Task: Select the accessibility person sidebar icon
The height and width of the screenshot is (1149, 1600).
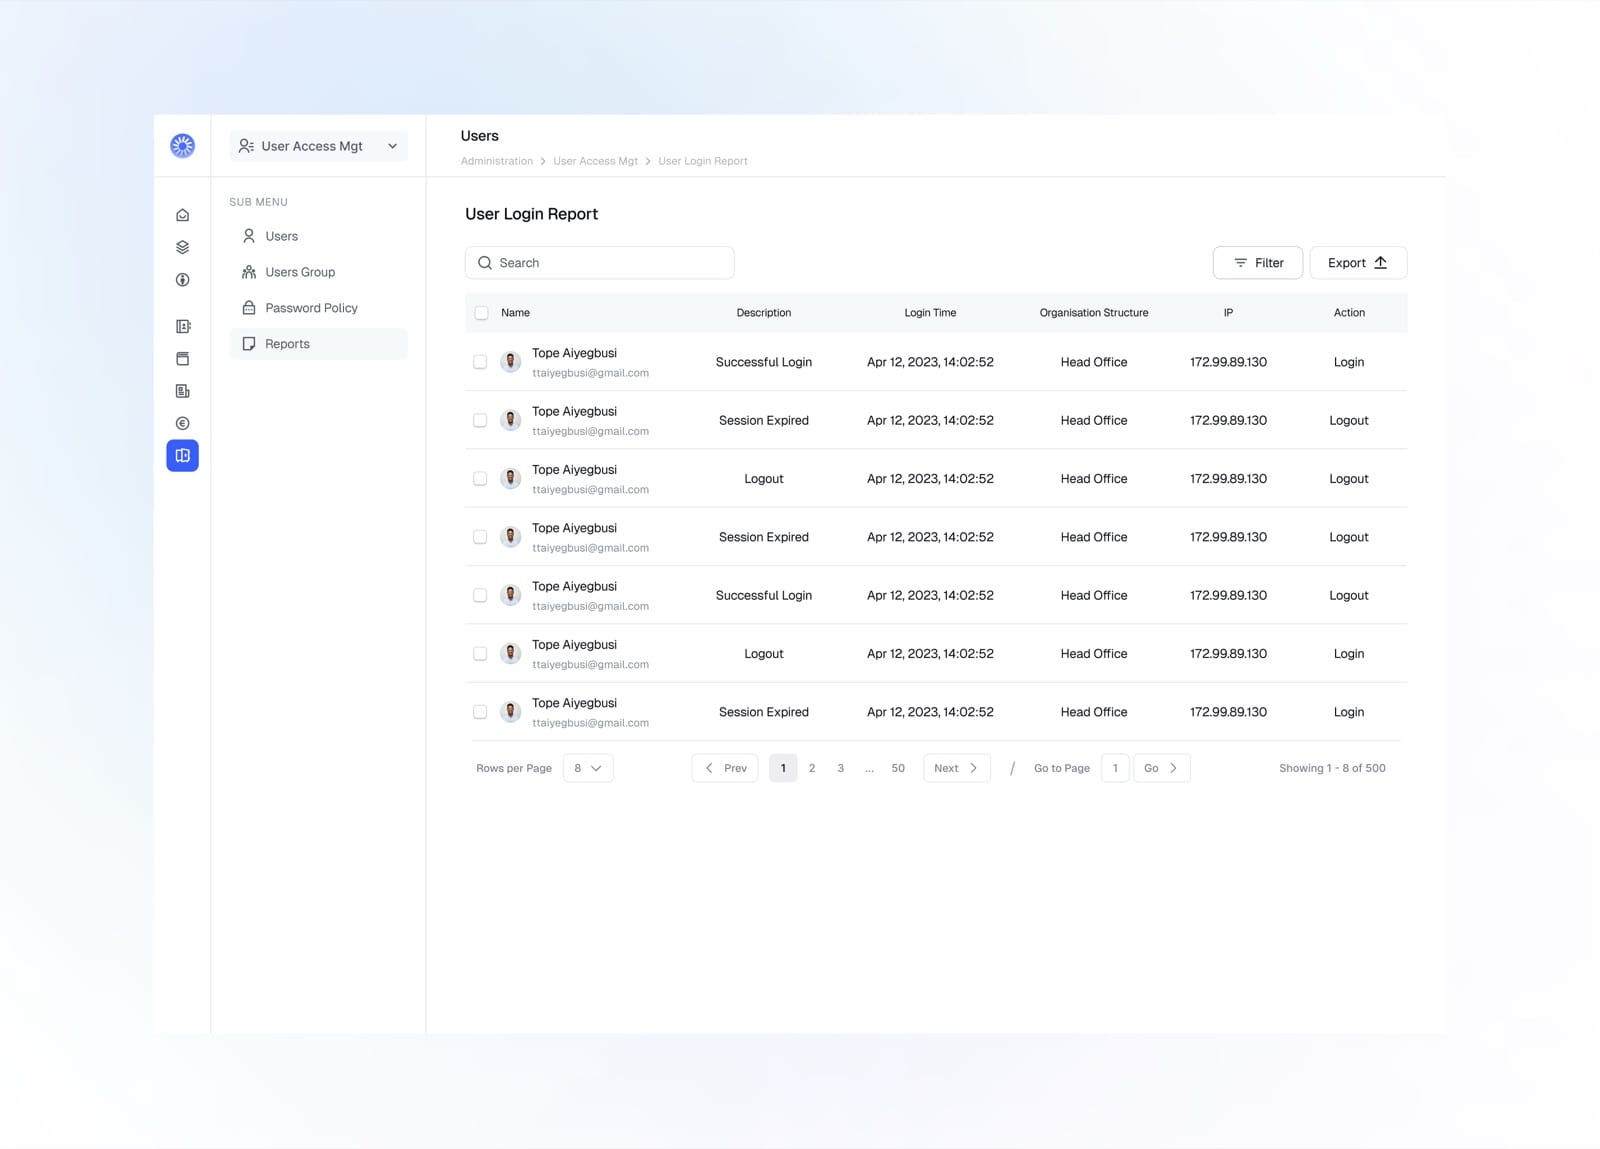Action: (182, 280)
